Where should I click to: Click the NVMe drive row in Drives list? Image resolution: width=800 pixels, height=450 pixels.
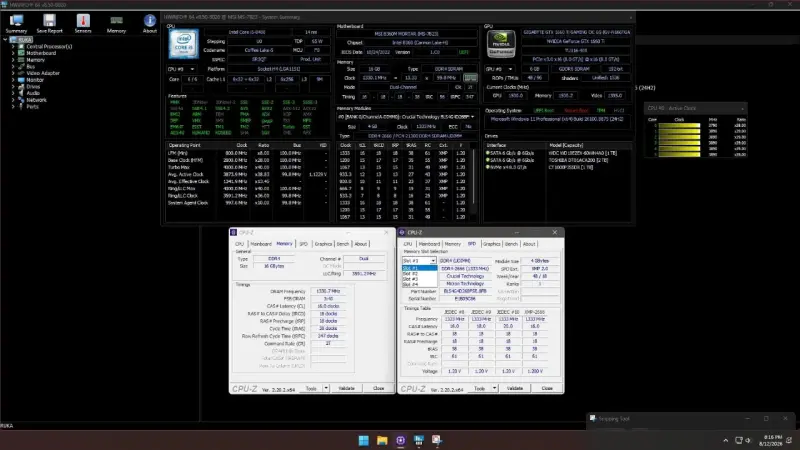(x=558, y=167)
